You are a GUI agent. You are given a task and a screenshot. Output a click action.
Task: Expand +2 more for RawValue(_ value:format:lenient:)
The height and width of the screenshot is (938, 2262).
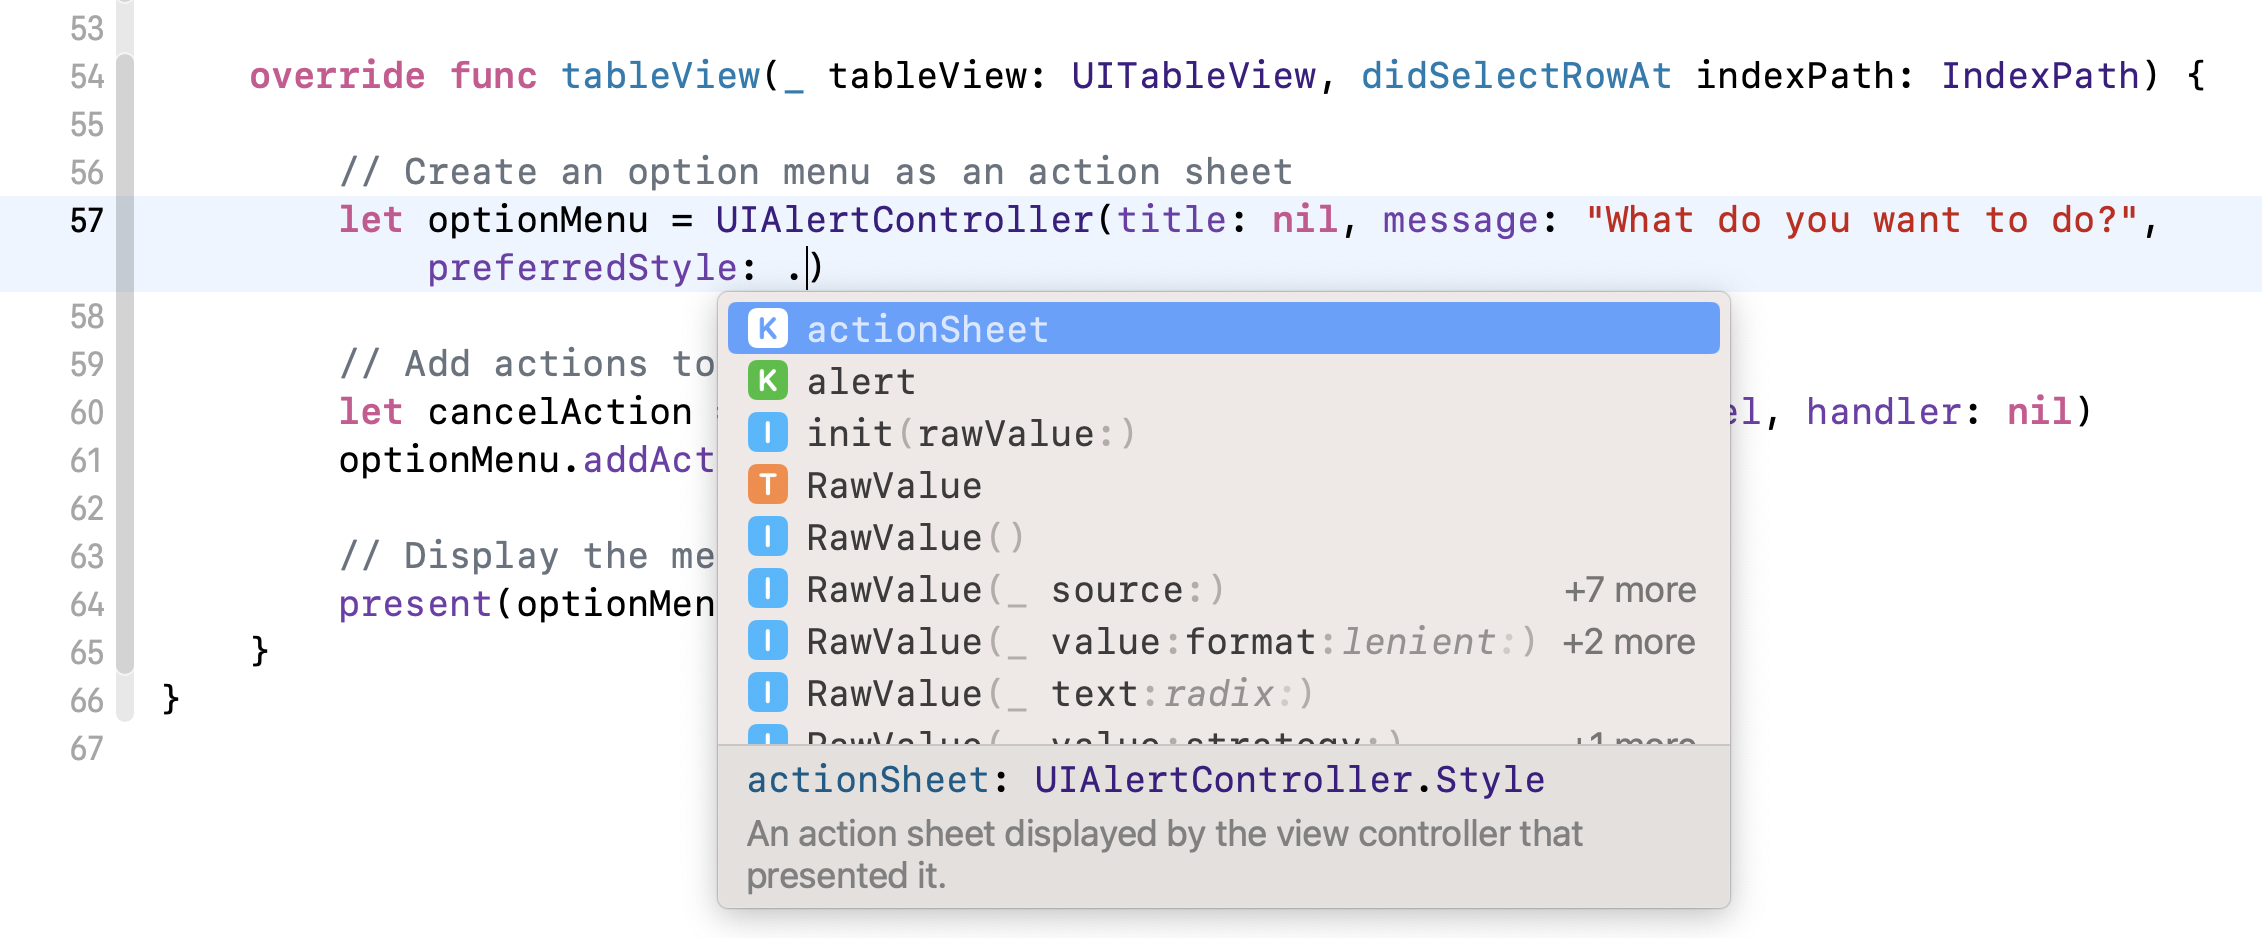point(1628,641)
